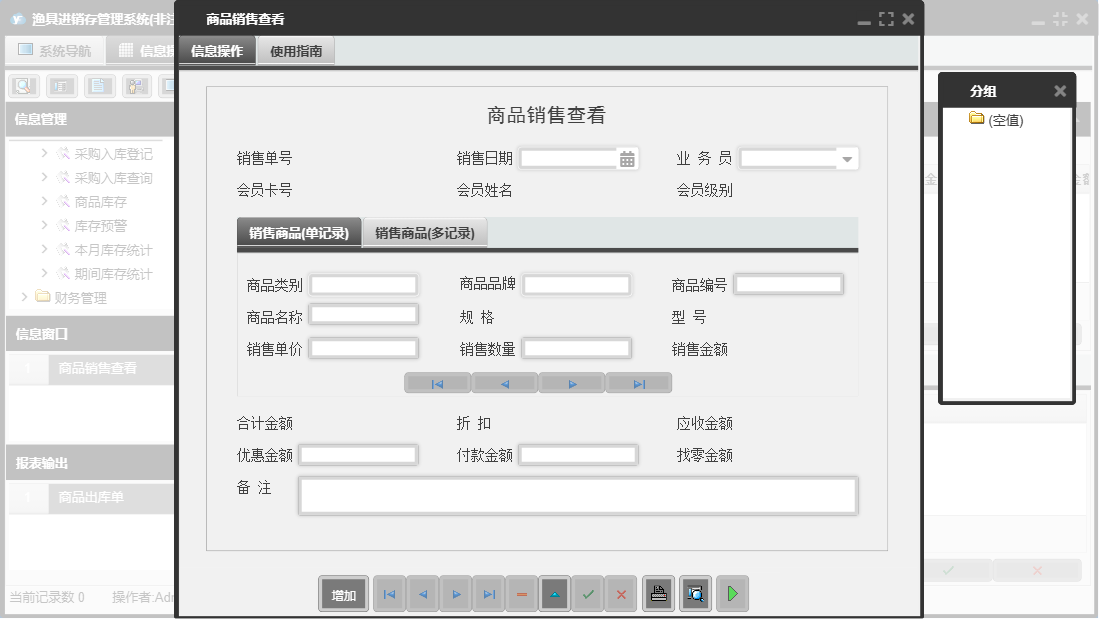Click the blue edit triangle icon
Viewport: 1099px width, 620px height.
pyautogui.click(x=554, y=593)
